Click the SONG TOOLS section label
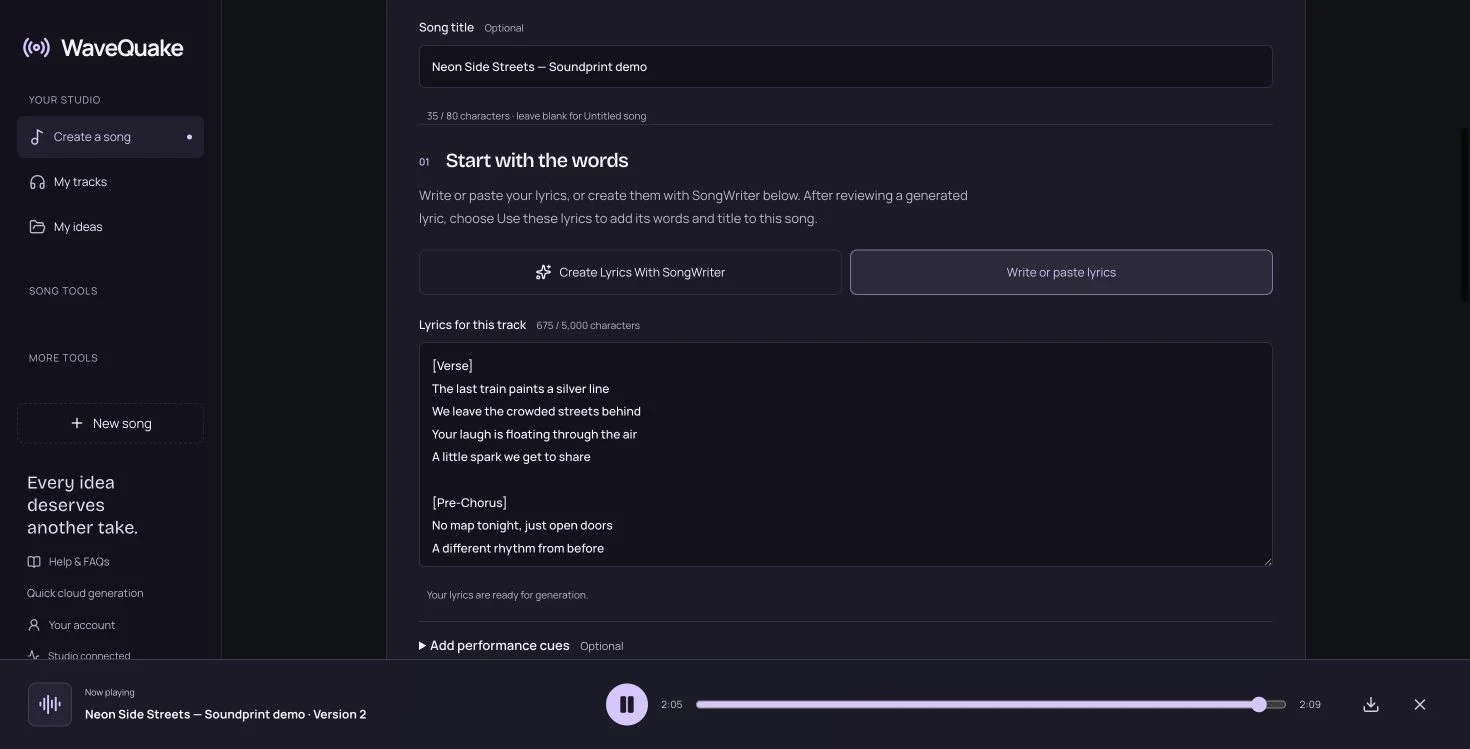The height and width of the screenshot is (749, 1470). coord(63,291)
